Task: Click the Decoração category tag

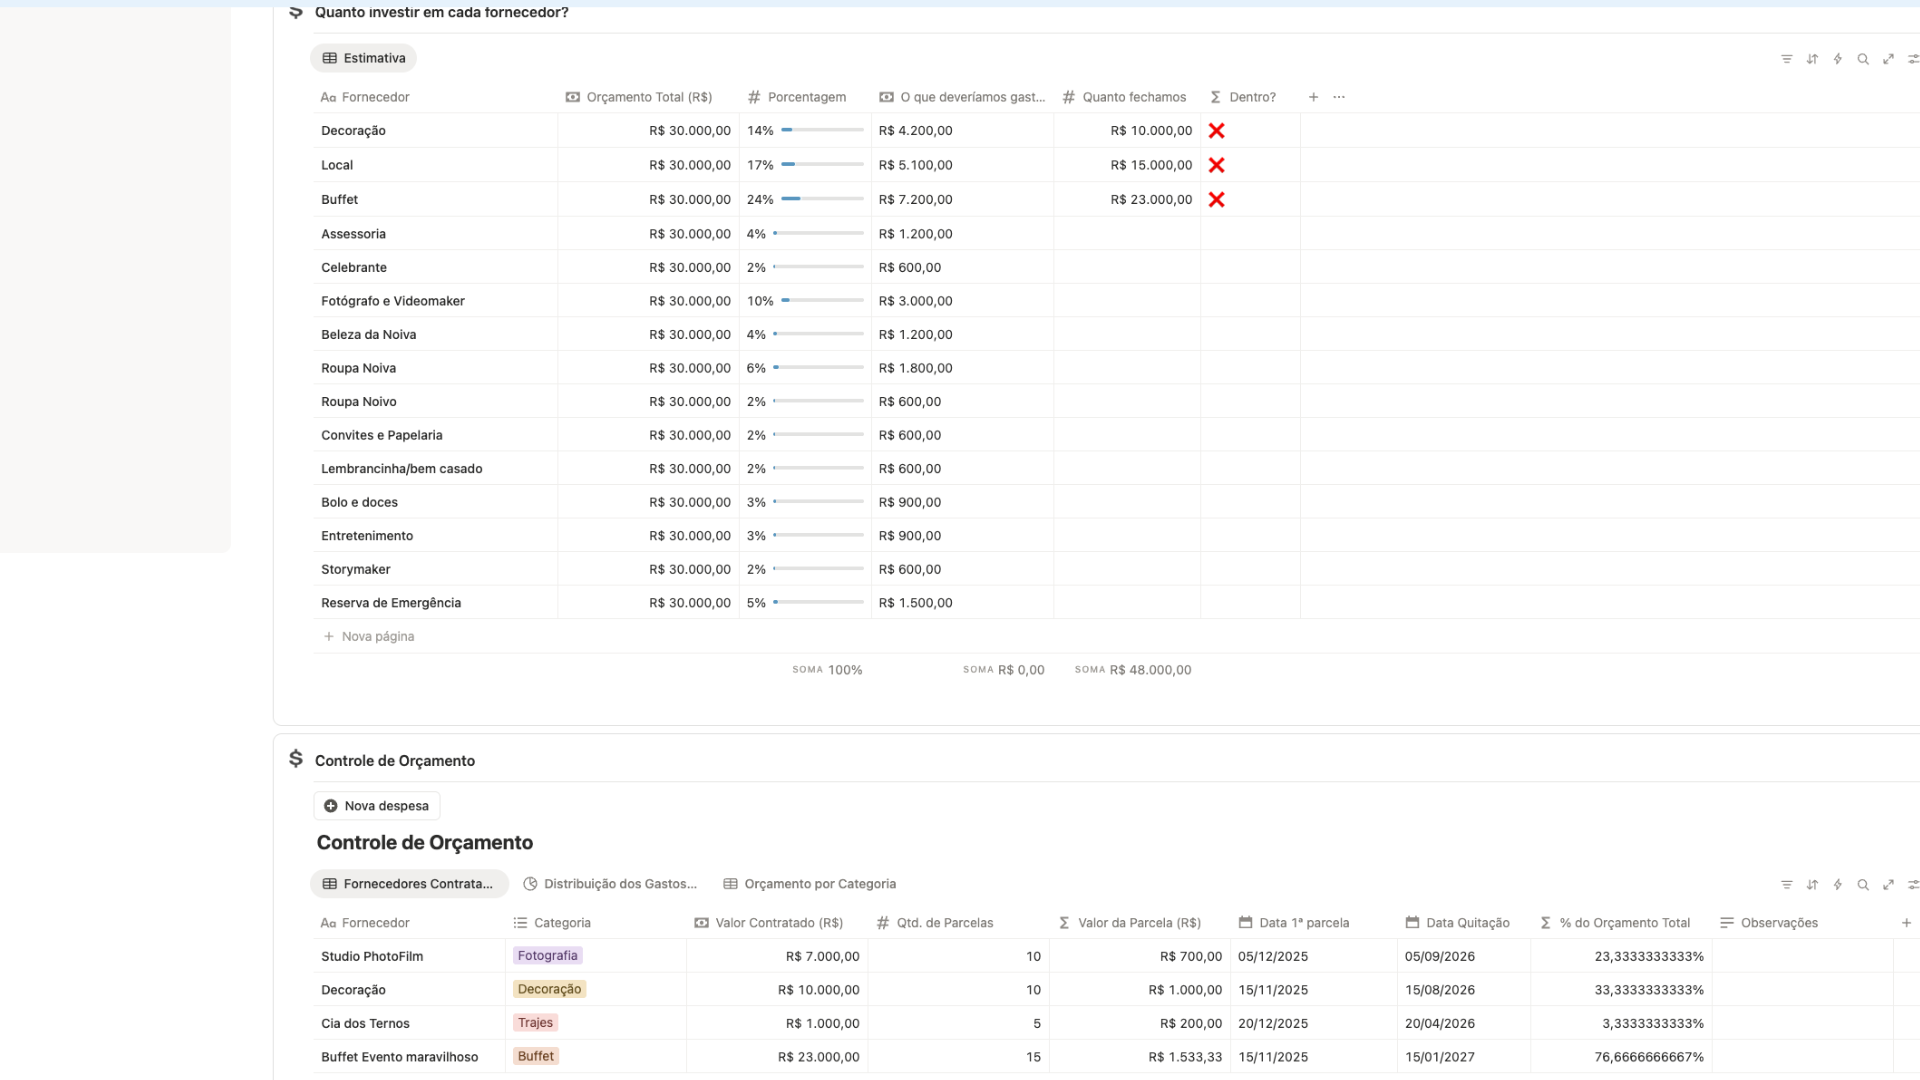Action: (x=549, y=989)
